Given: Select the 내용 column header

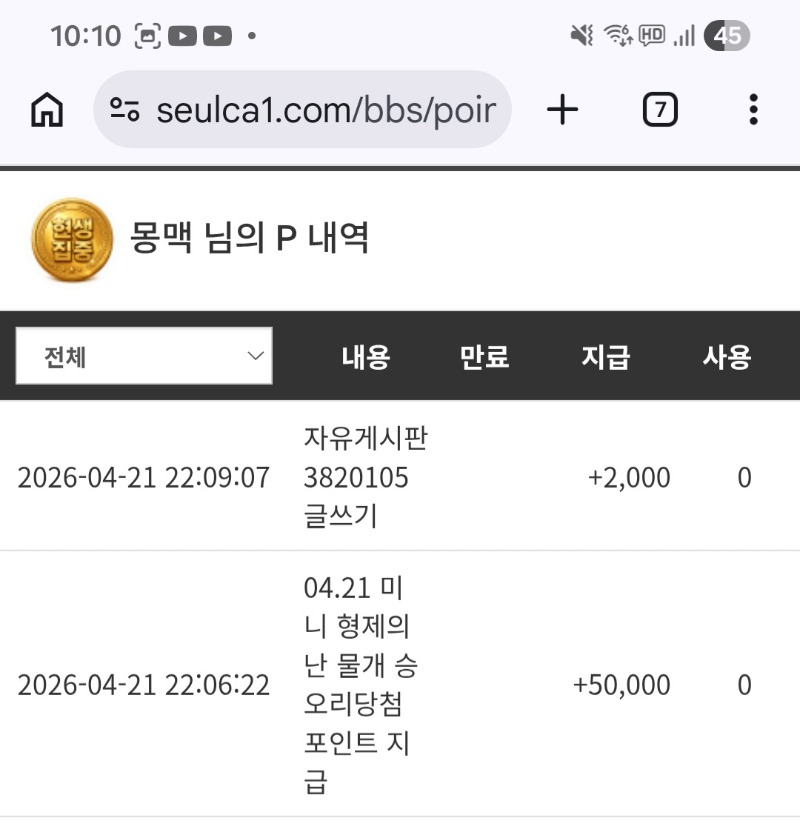Looking at the screenshot, I should point(366,357).
